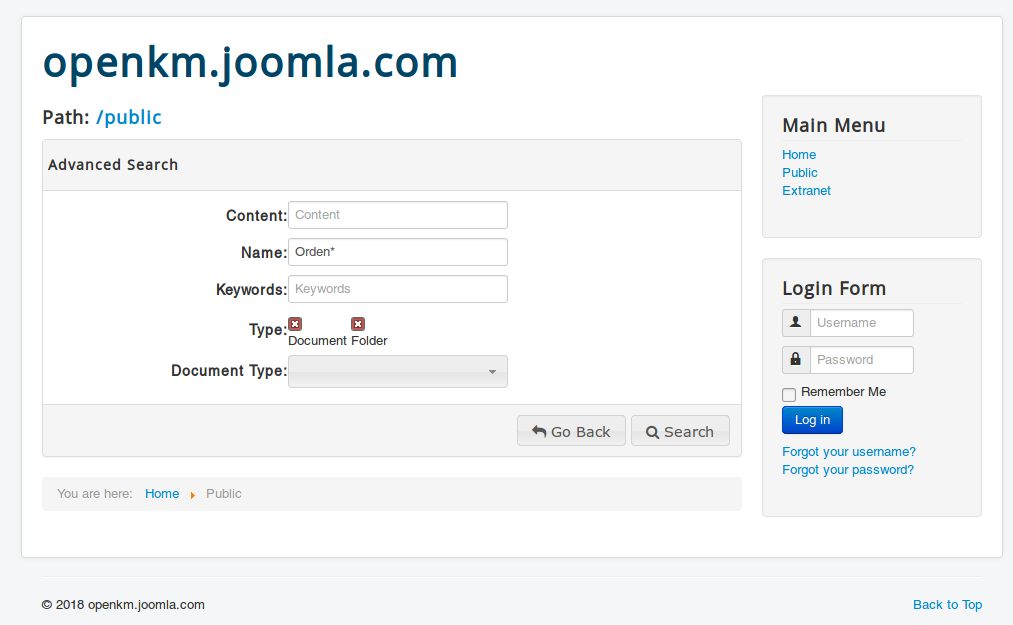Focus the Content search field
This screenshot has width=1013, height=625.
tap(398, 215)
